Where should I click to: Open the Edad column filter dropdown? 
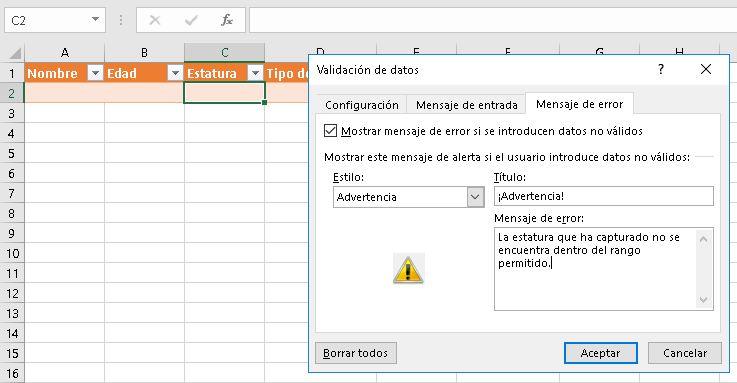[175, 73]
